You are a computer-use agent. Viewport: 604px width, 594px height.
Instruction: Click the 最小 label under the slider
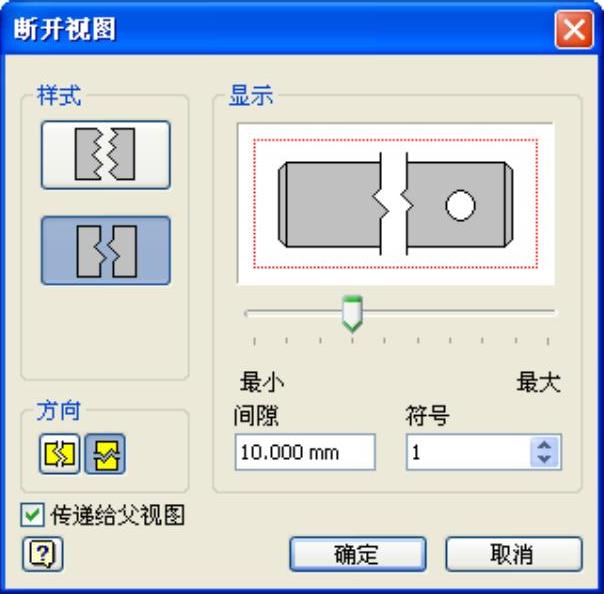coord(262,382)
